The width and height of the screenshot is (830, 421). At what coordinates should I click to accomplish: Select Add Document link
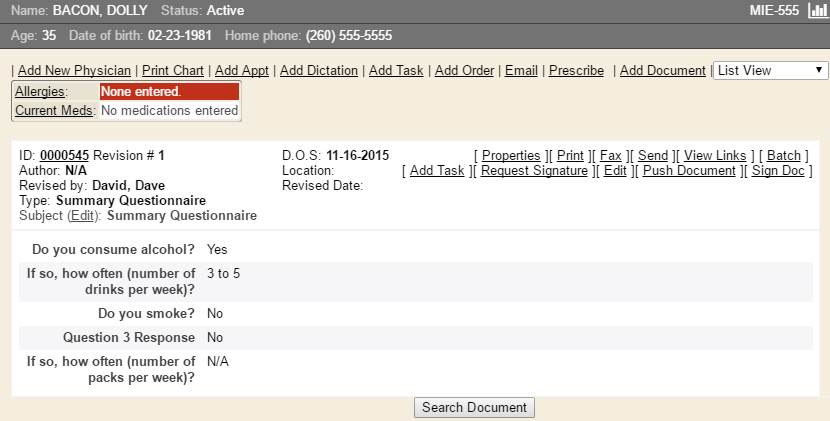click(x=662, y=71)
